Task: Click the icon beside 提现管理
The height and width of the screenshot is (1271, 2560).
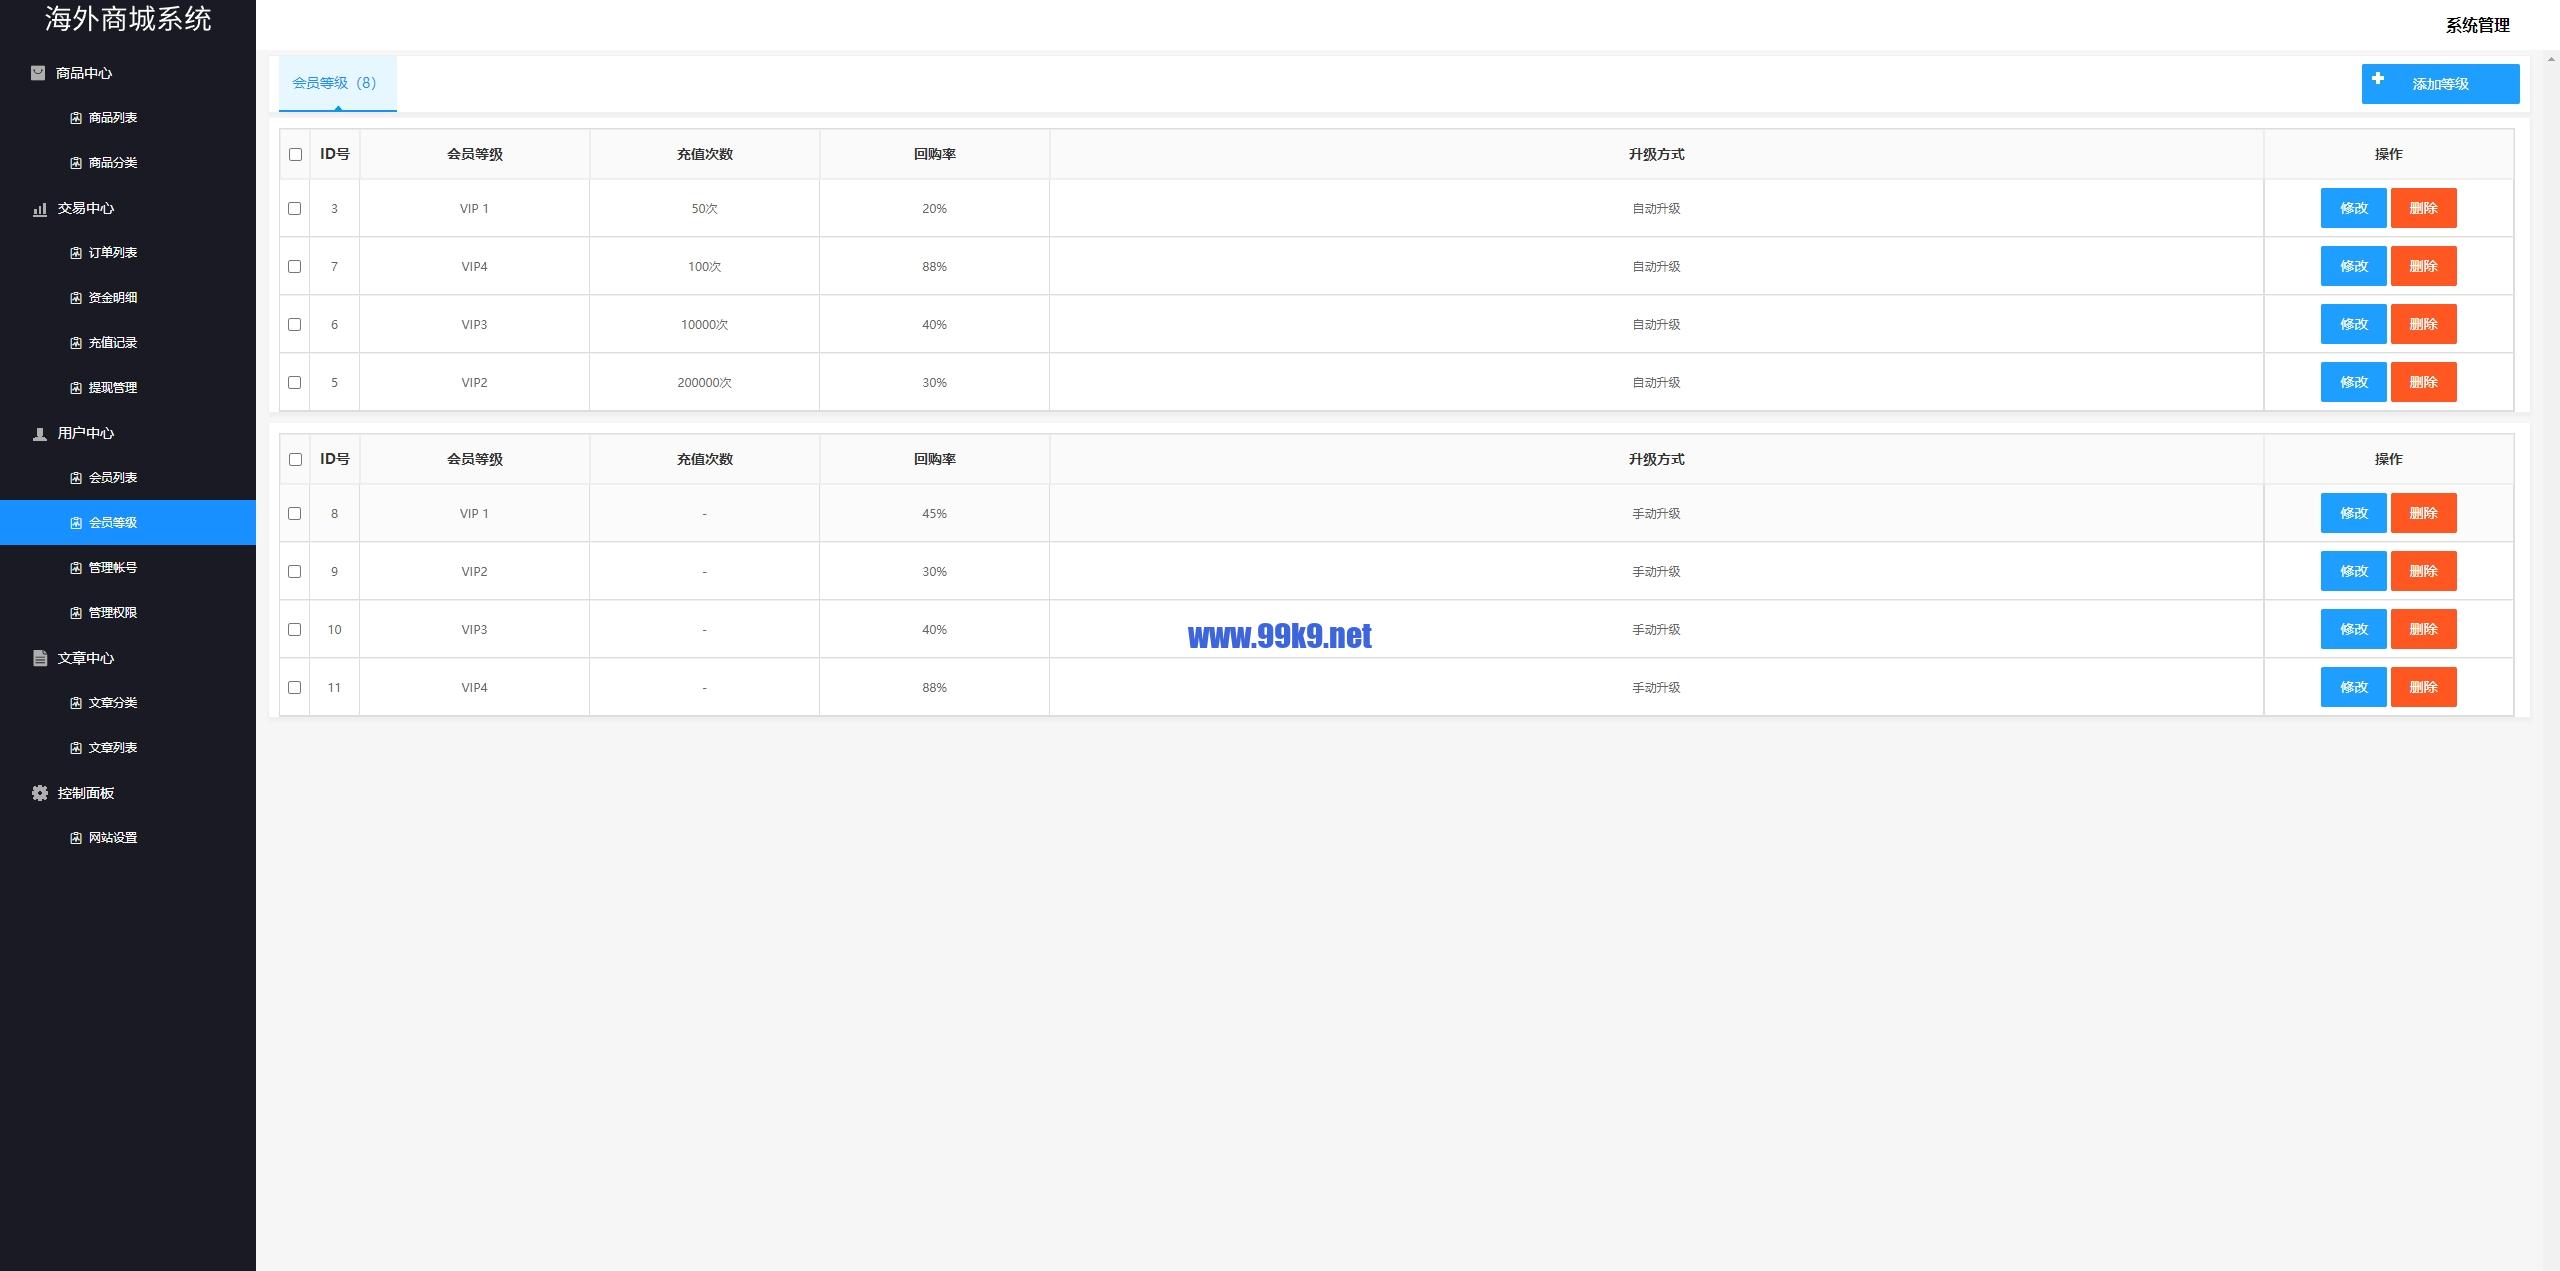Action: (76, 388)
